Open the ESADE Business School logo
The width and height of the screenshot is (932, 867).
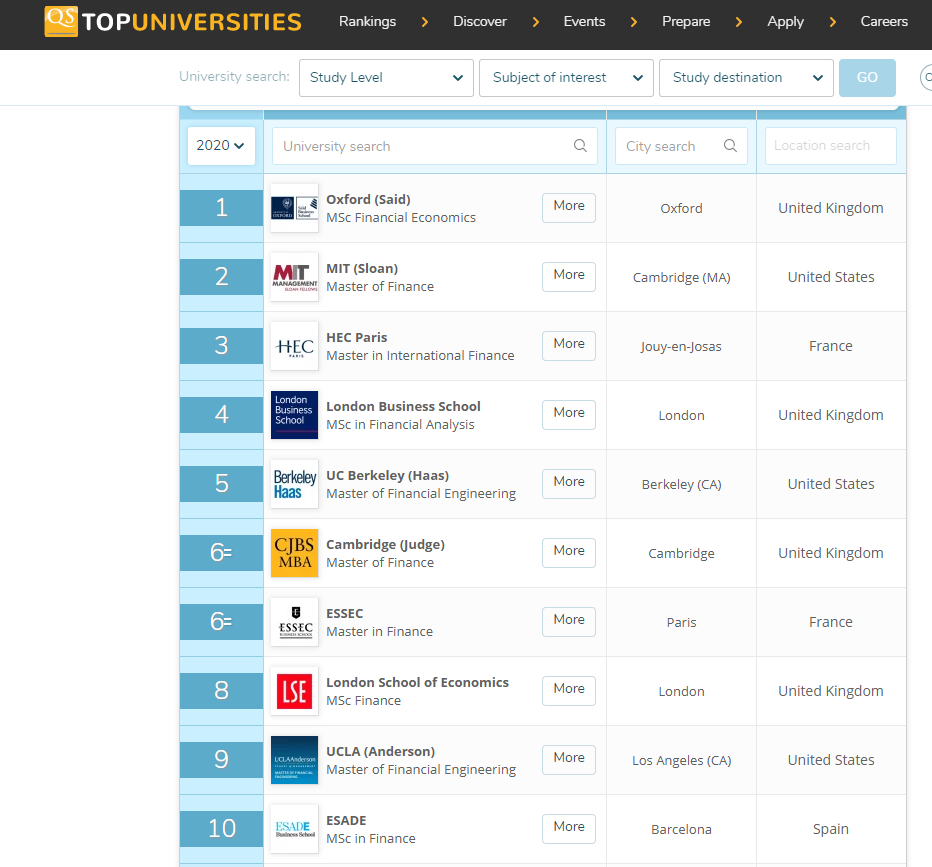pos(294,828)
